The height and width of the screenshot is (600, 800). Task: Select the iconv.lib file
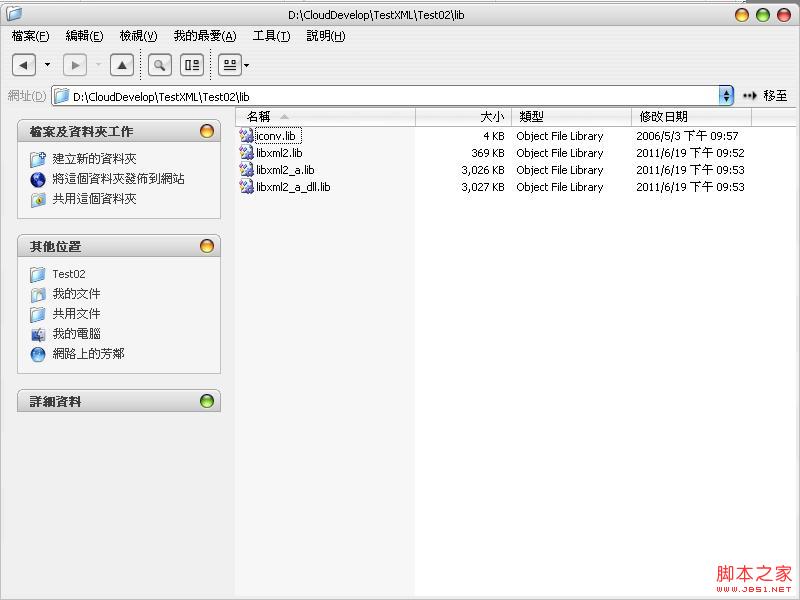(276, 136)
